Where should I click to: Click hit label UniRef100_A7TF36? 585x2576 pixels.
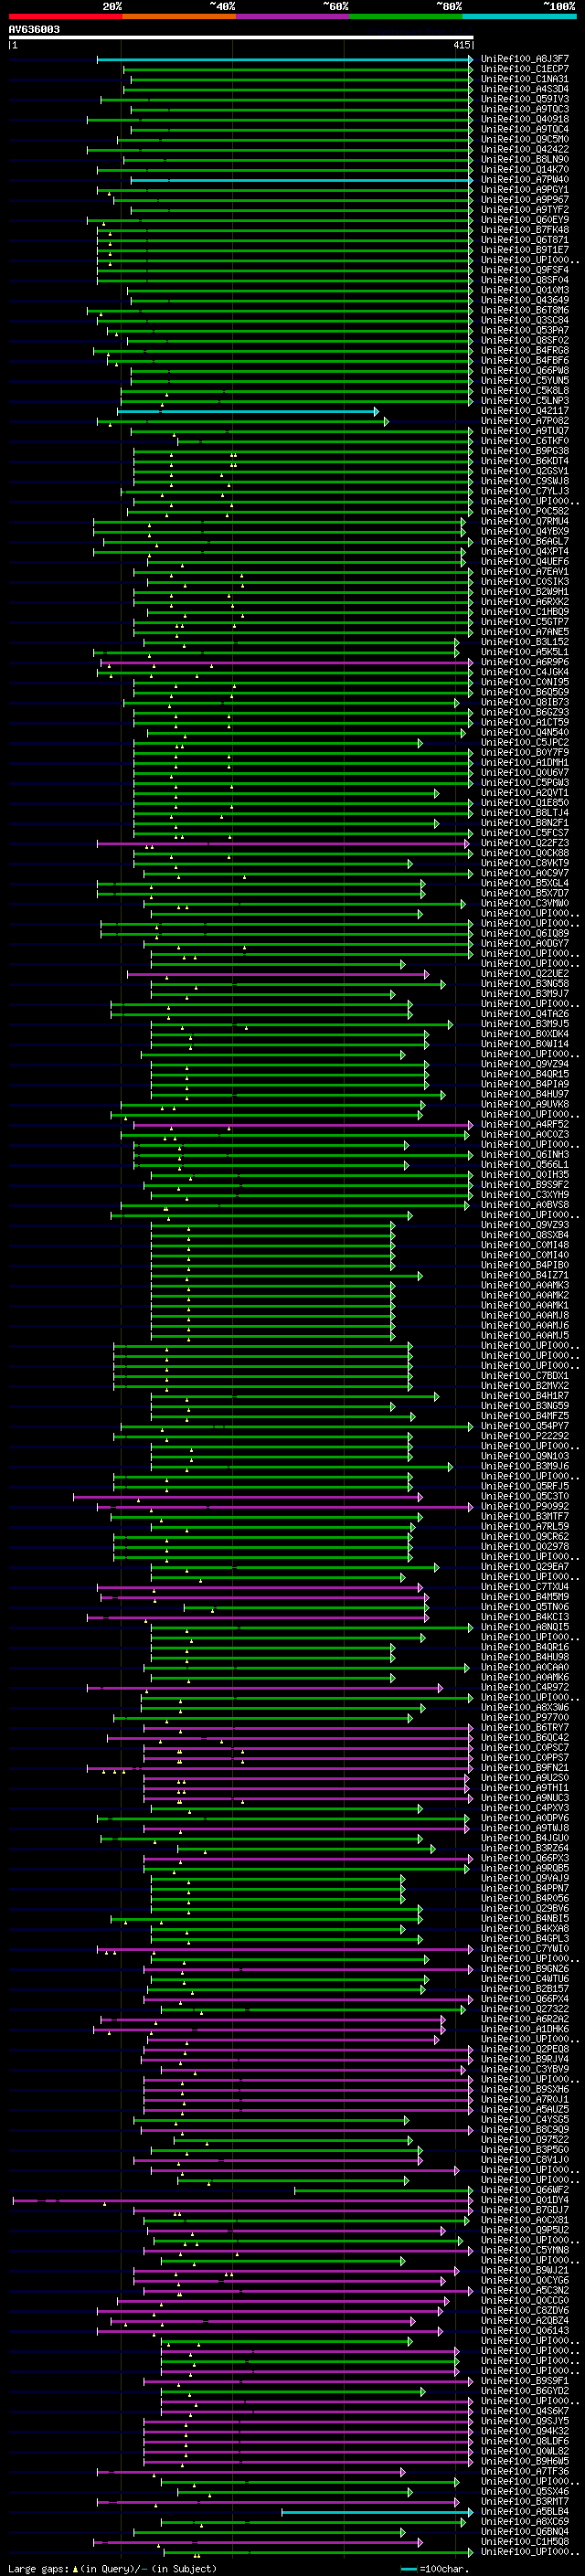tap(525, 2471)
